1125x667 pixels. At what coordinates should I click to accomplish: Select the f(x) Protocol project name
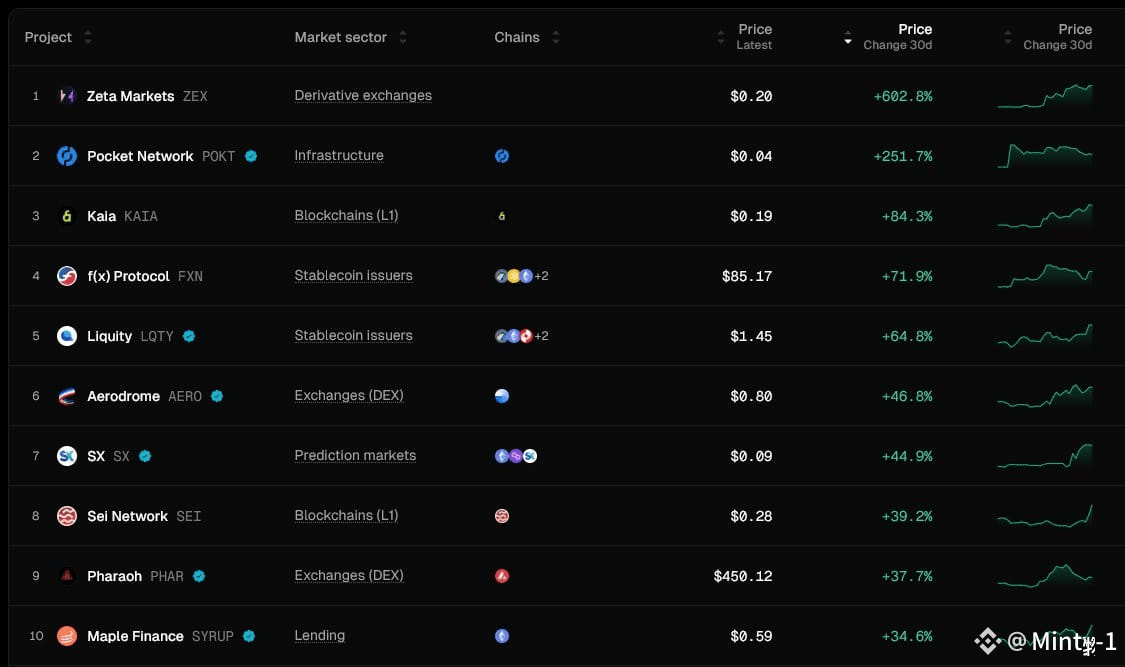tap(128, 276)
